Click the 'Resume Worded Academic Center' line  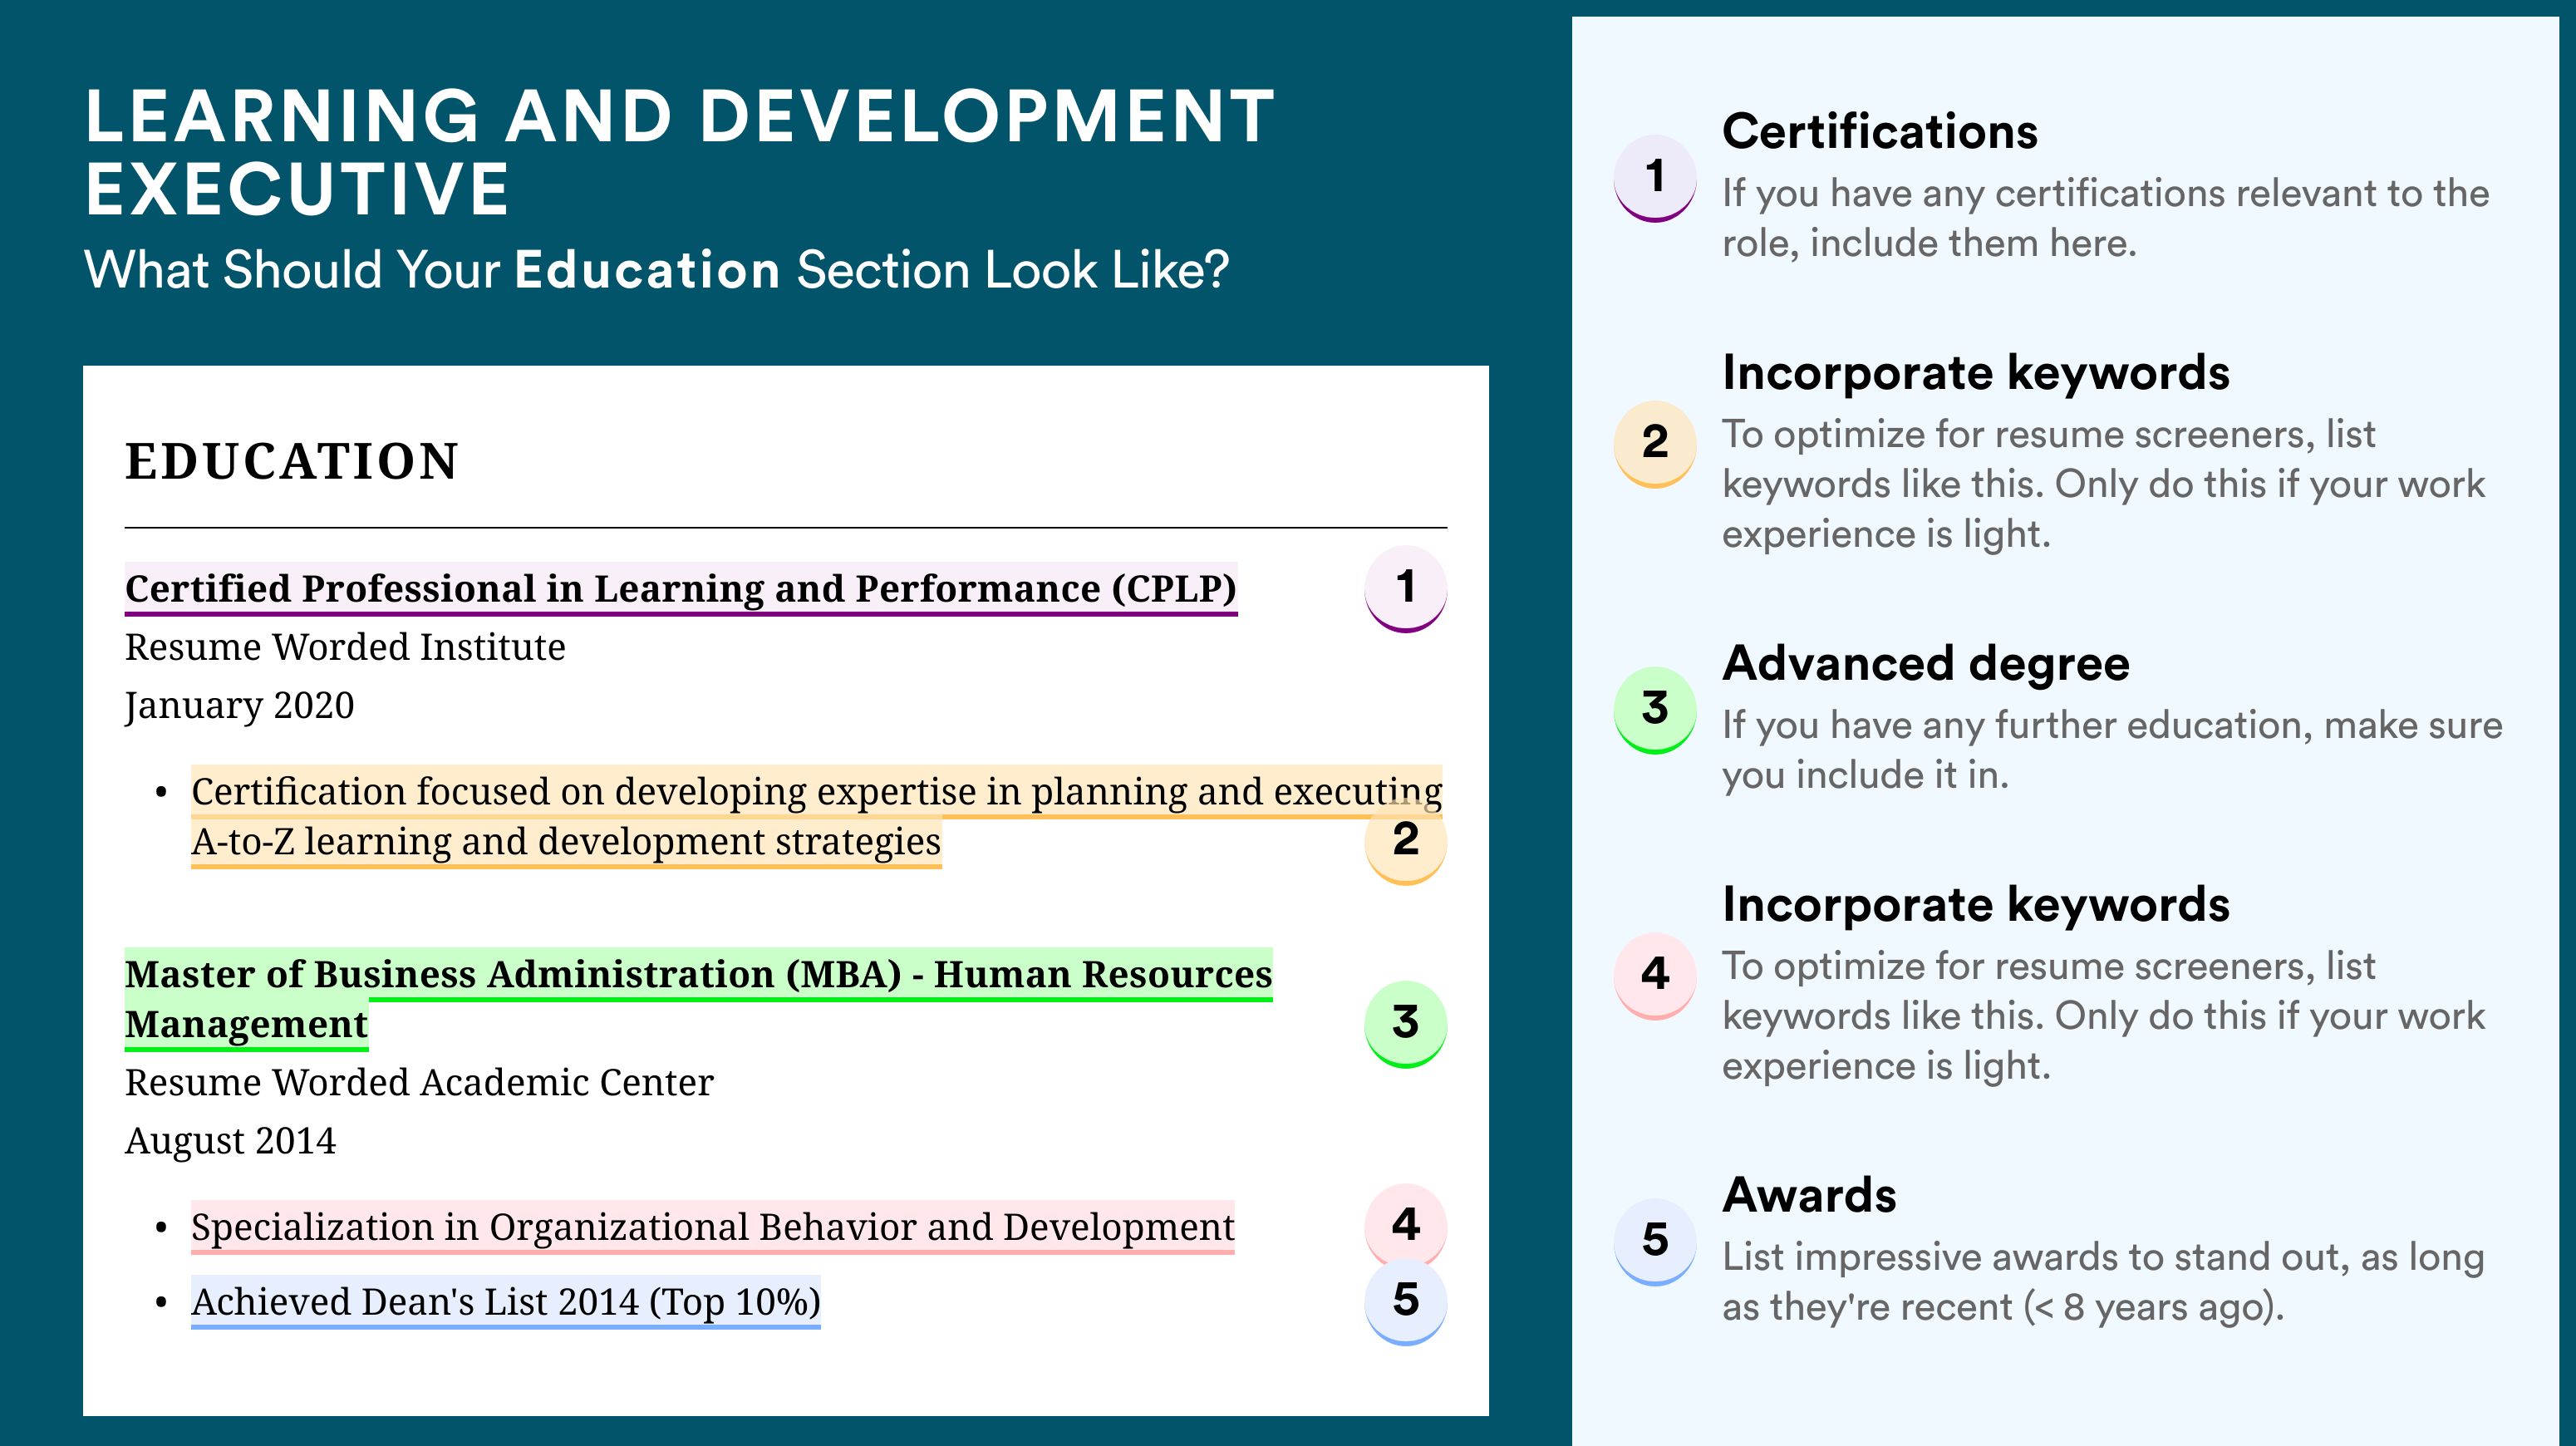[x=419, y=1082]
